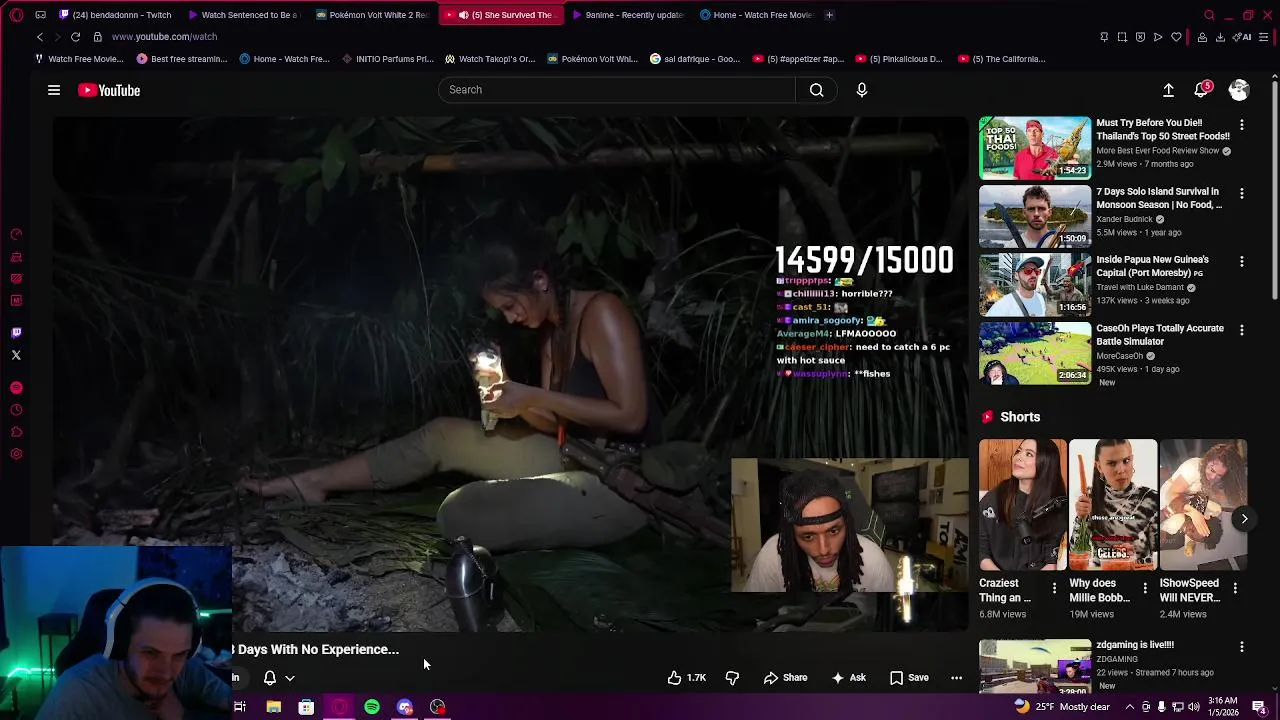Open options for CaseOh video

[x=1242, y=329]
